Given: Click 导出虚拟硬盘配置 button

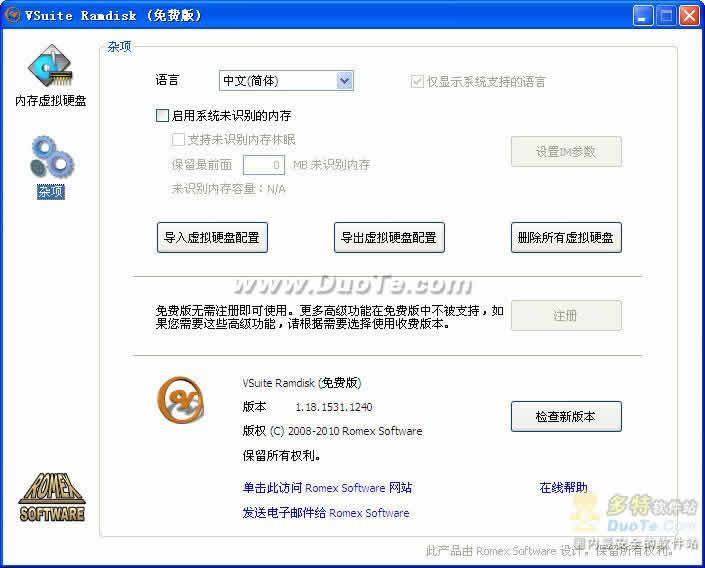Looking at the screenshot, I should [389, 237].
